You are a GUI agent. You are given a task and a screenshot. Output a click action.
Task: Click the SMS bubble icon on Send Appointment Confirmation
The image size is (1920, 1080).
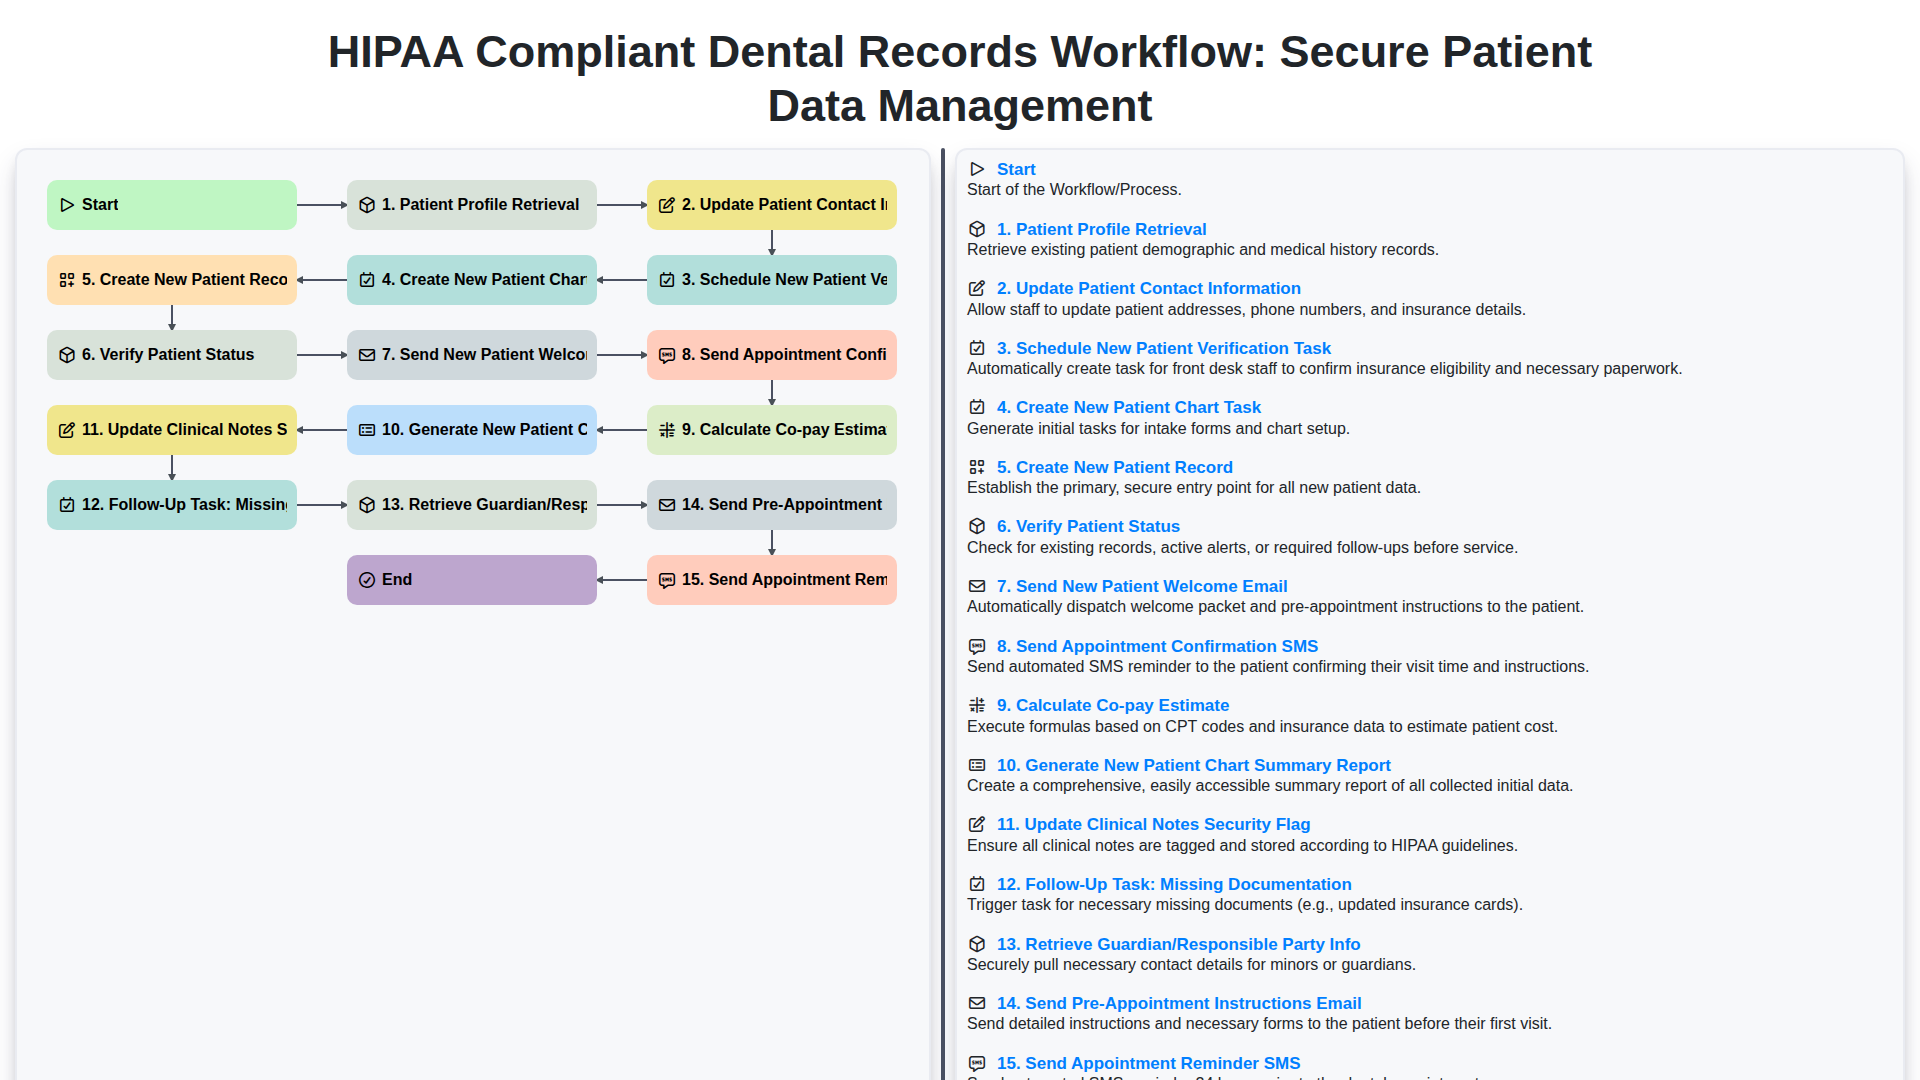coord(667,354)
